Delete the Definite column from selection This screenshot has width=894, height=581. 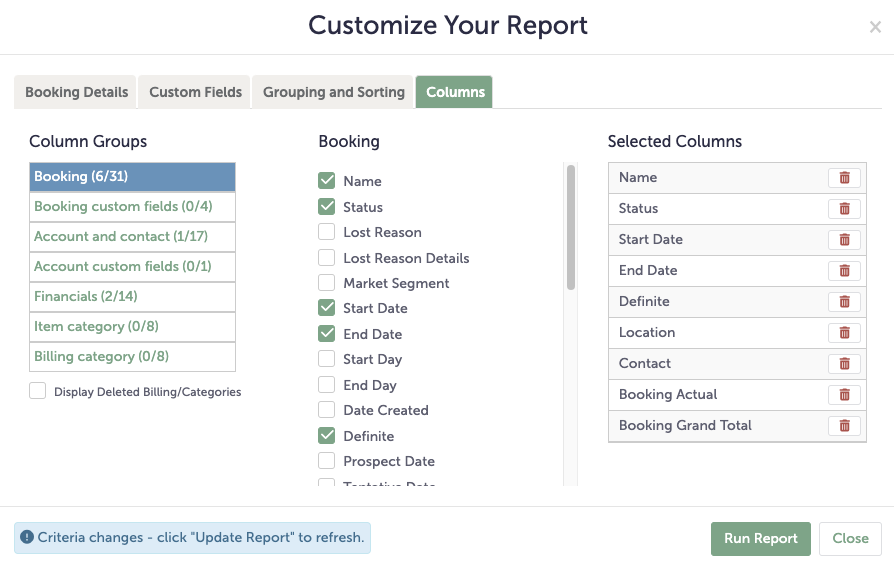point(844,301)
